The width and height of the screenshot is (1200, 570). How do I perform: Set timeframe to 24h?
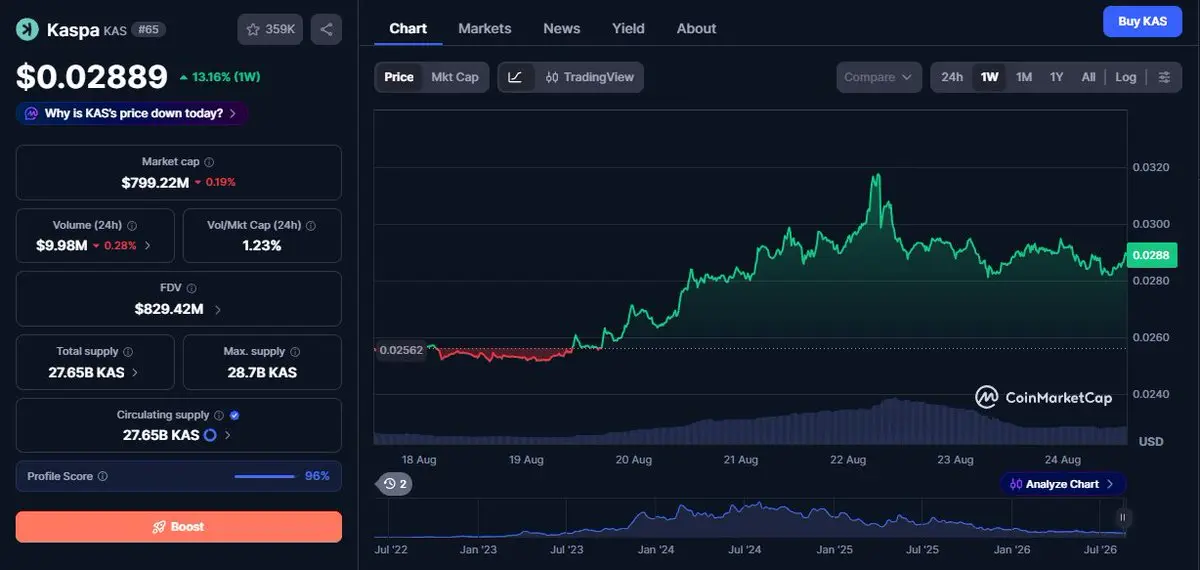952,77
